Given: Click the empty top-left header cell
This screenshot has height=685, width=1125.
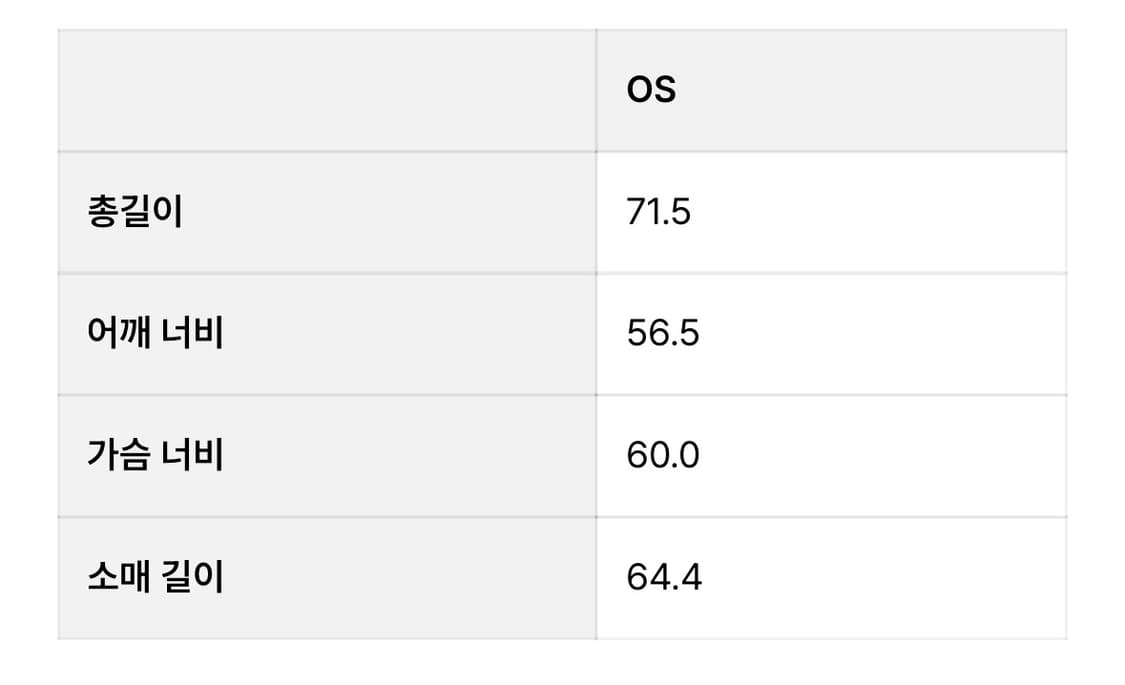Looking at the screenshot, I should pos(326,90).
